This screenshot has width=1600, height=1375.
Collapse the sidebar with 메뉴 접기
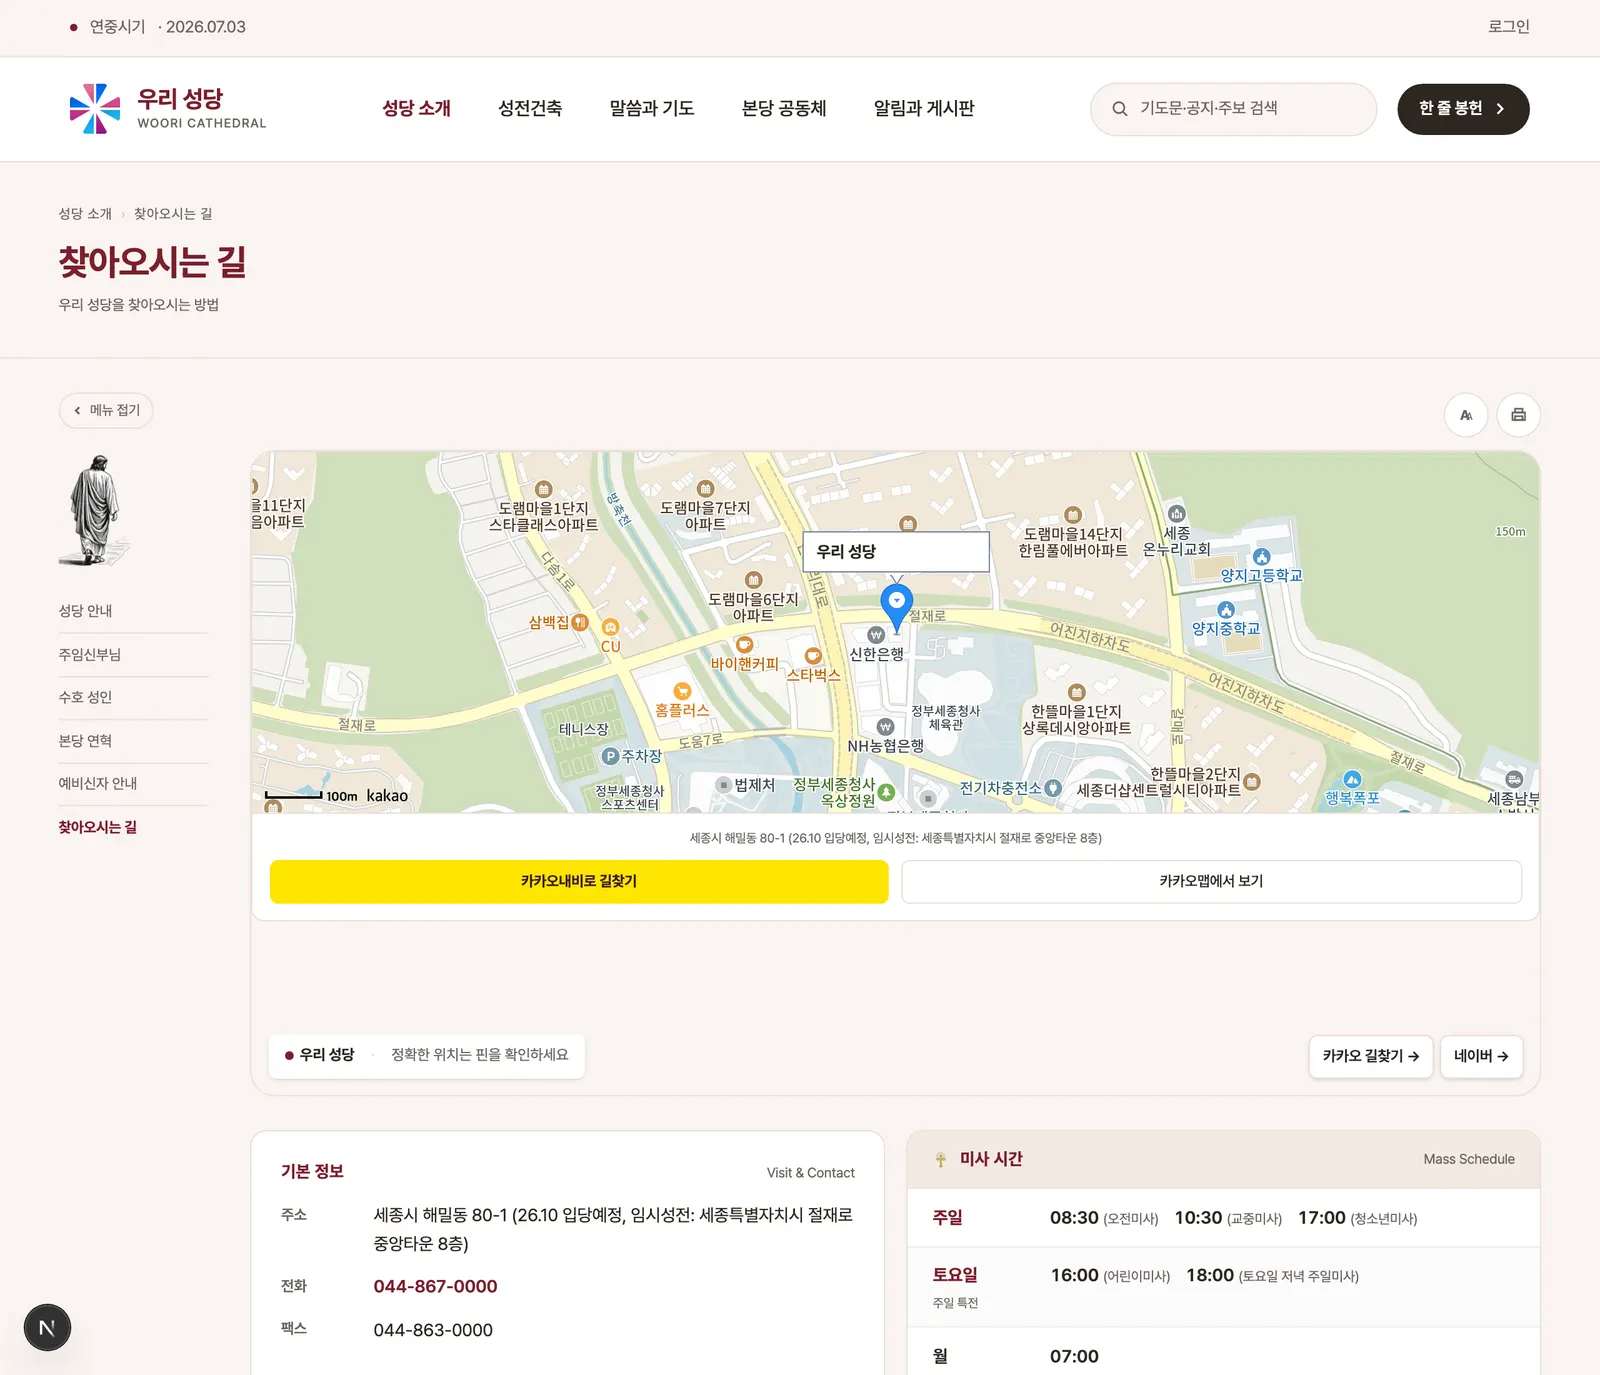point(106,410)
